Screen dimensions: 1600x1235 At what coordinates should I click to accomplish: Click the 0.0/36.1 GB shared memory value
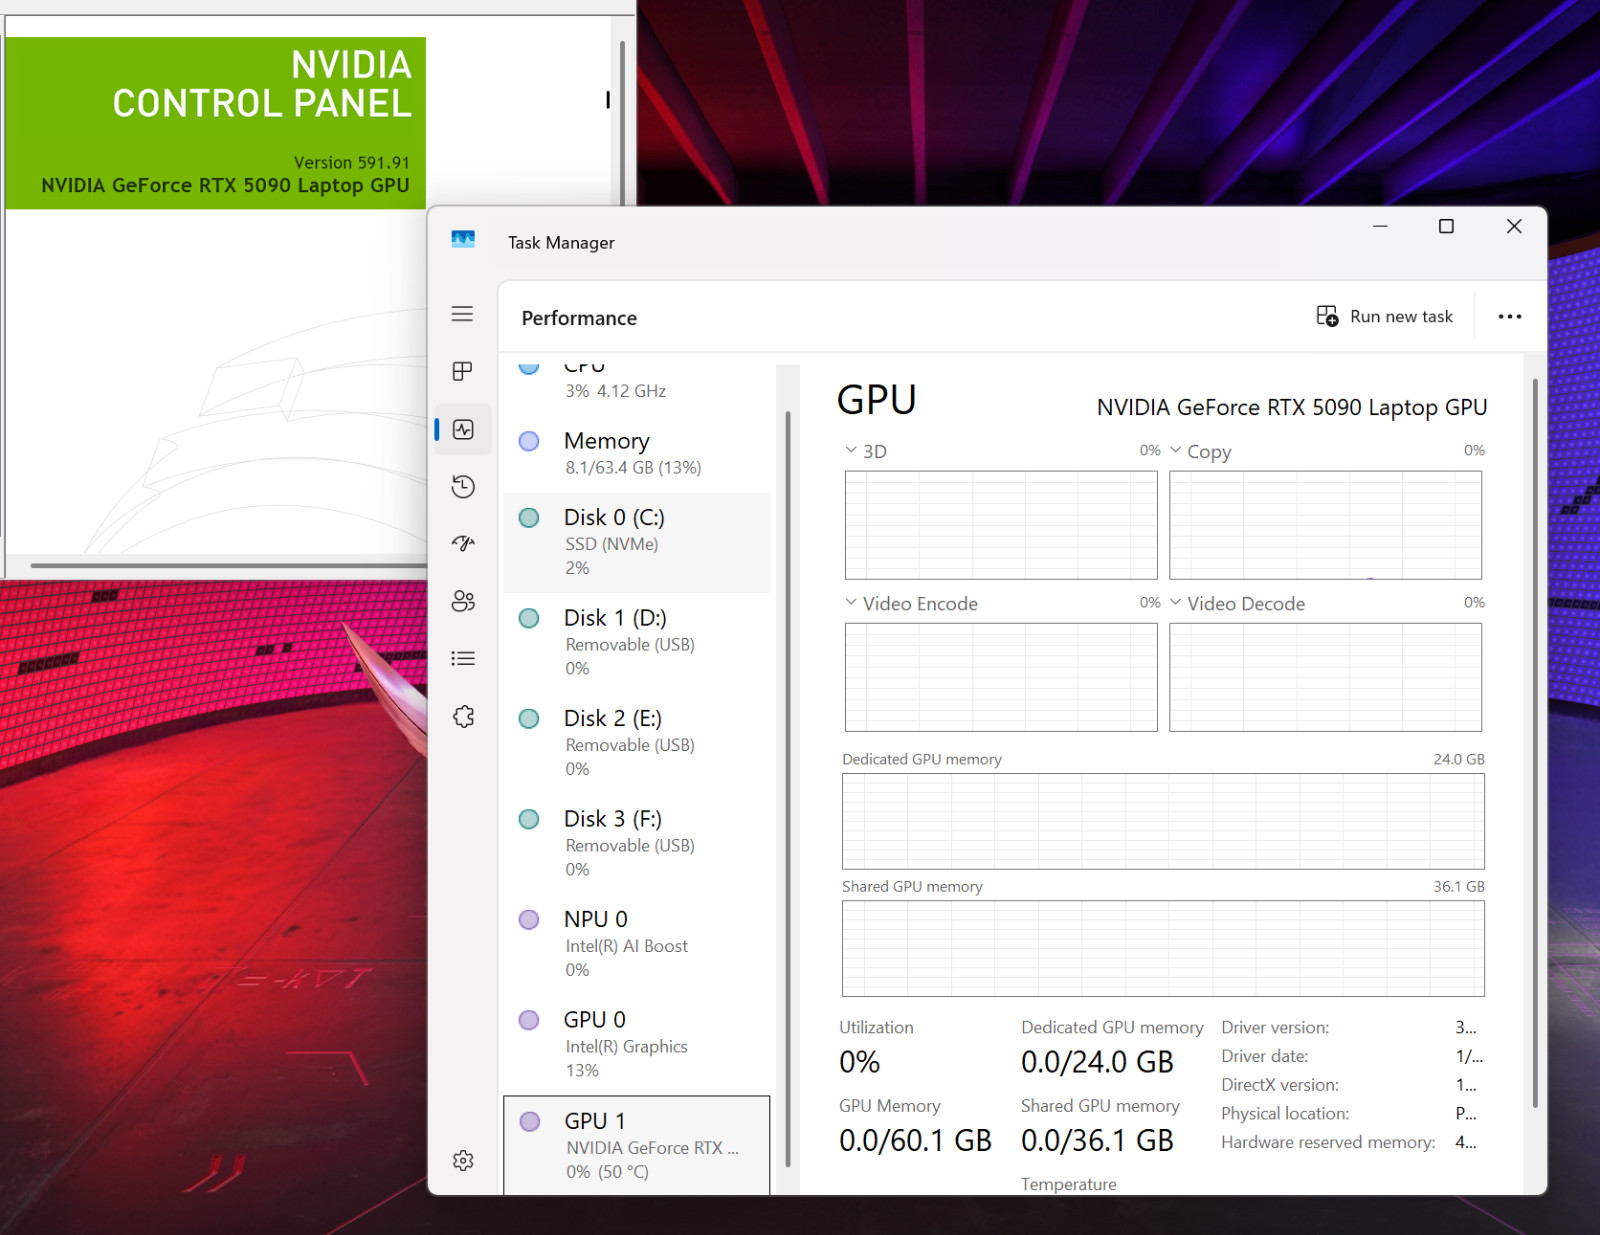(x=1097, y=1141)
